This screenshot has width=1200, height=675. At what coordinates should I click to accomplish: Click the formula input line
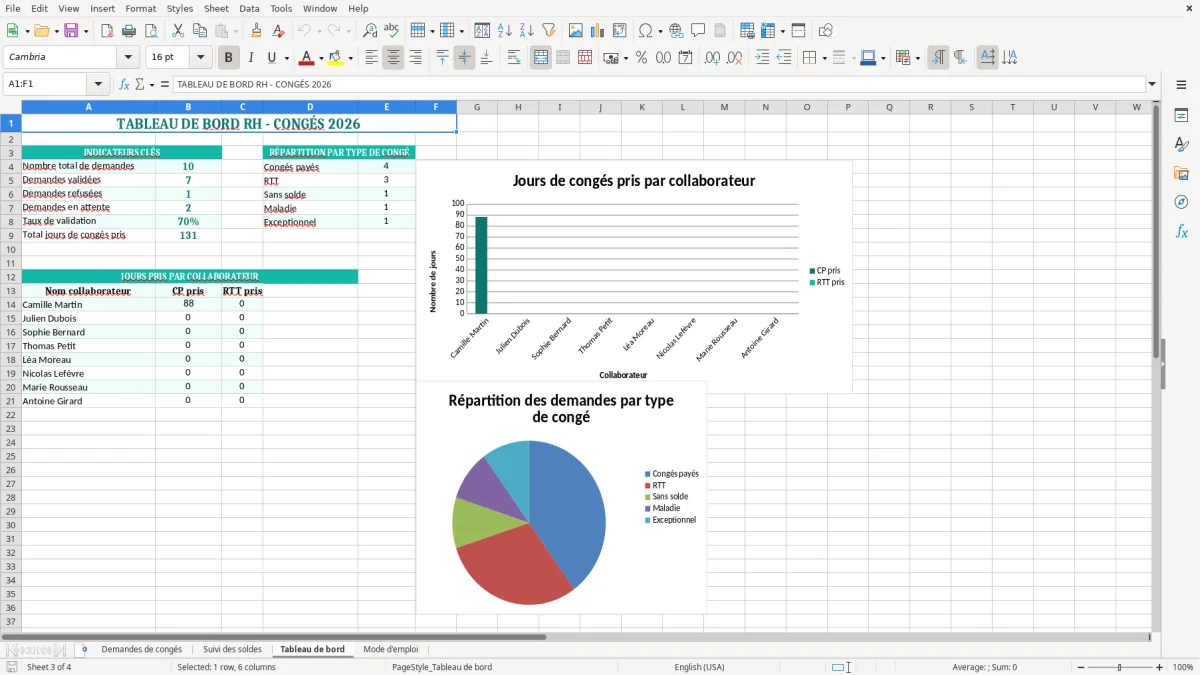(658, 85)
